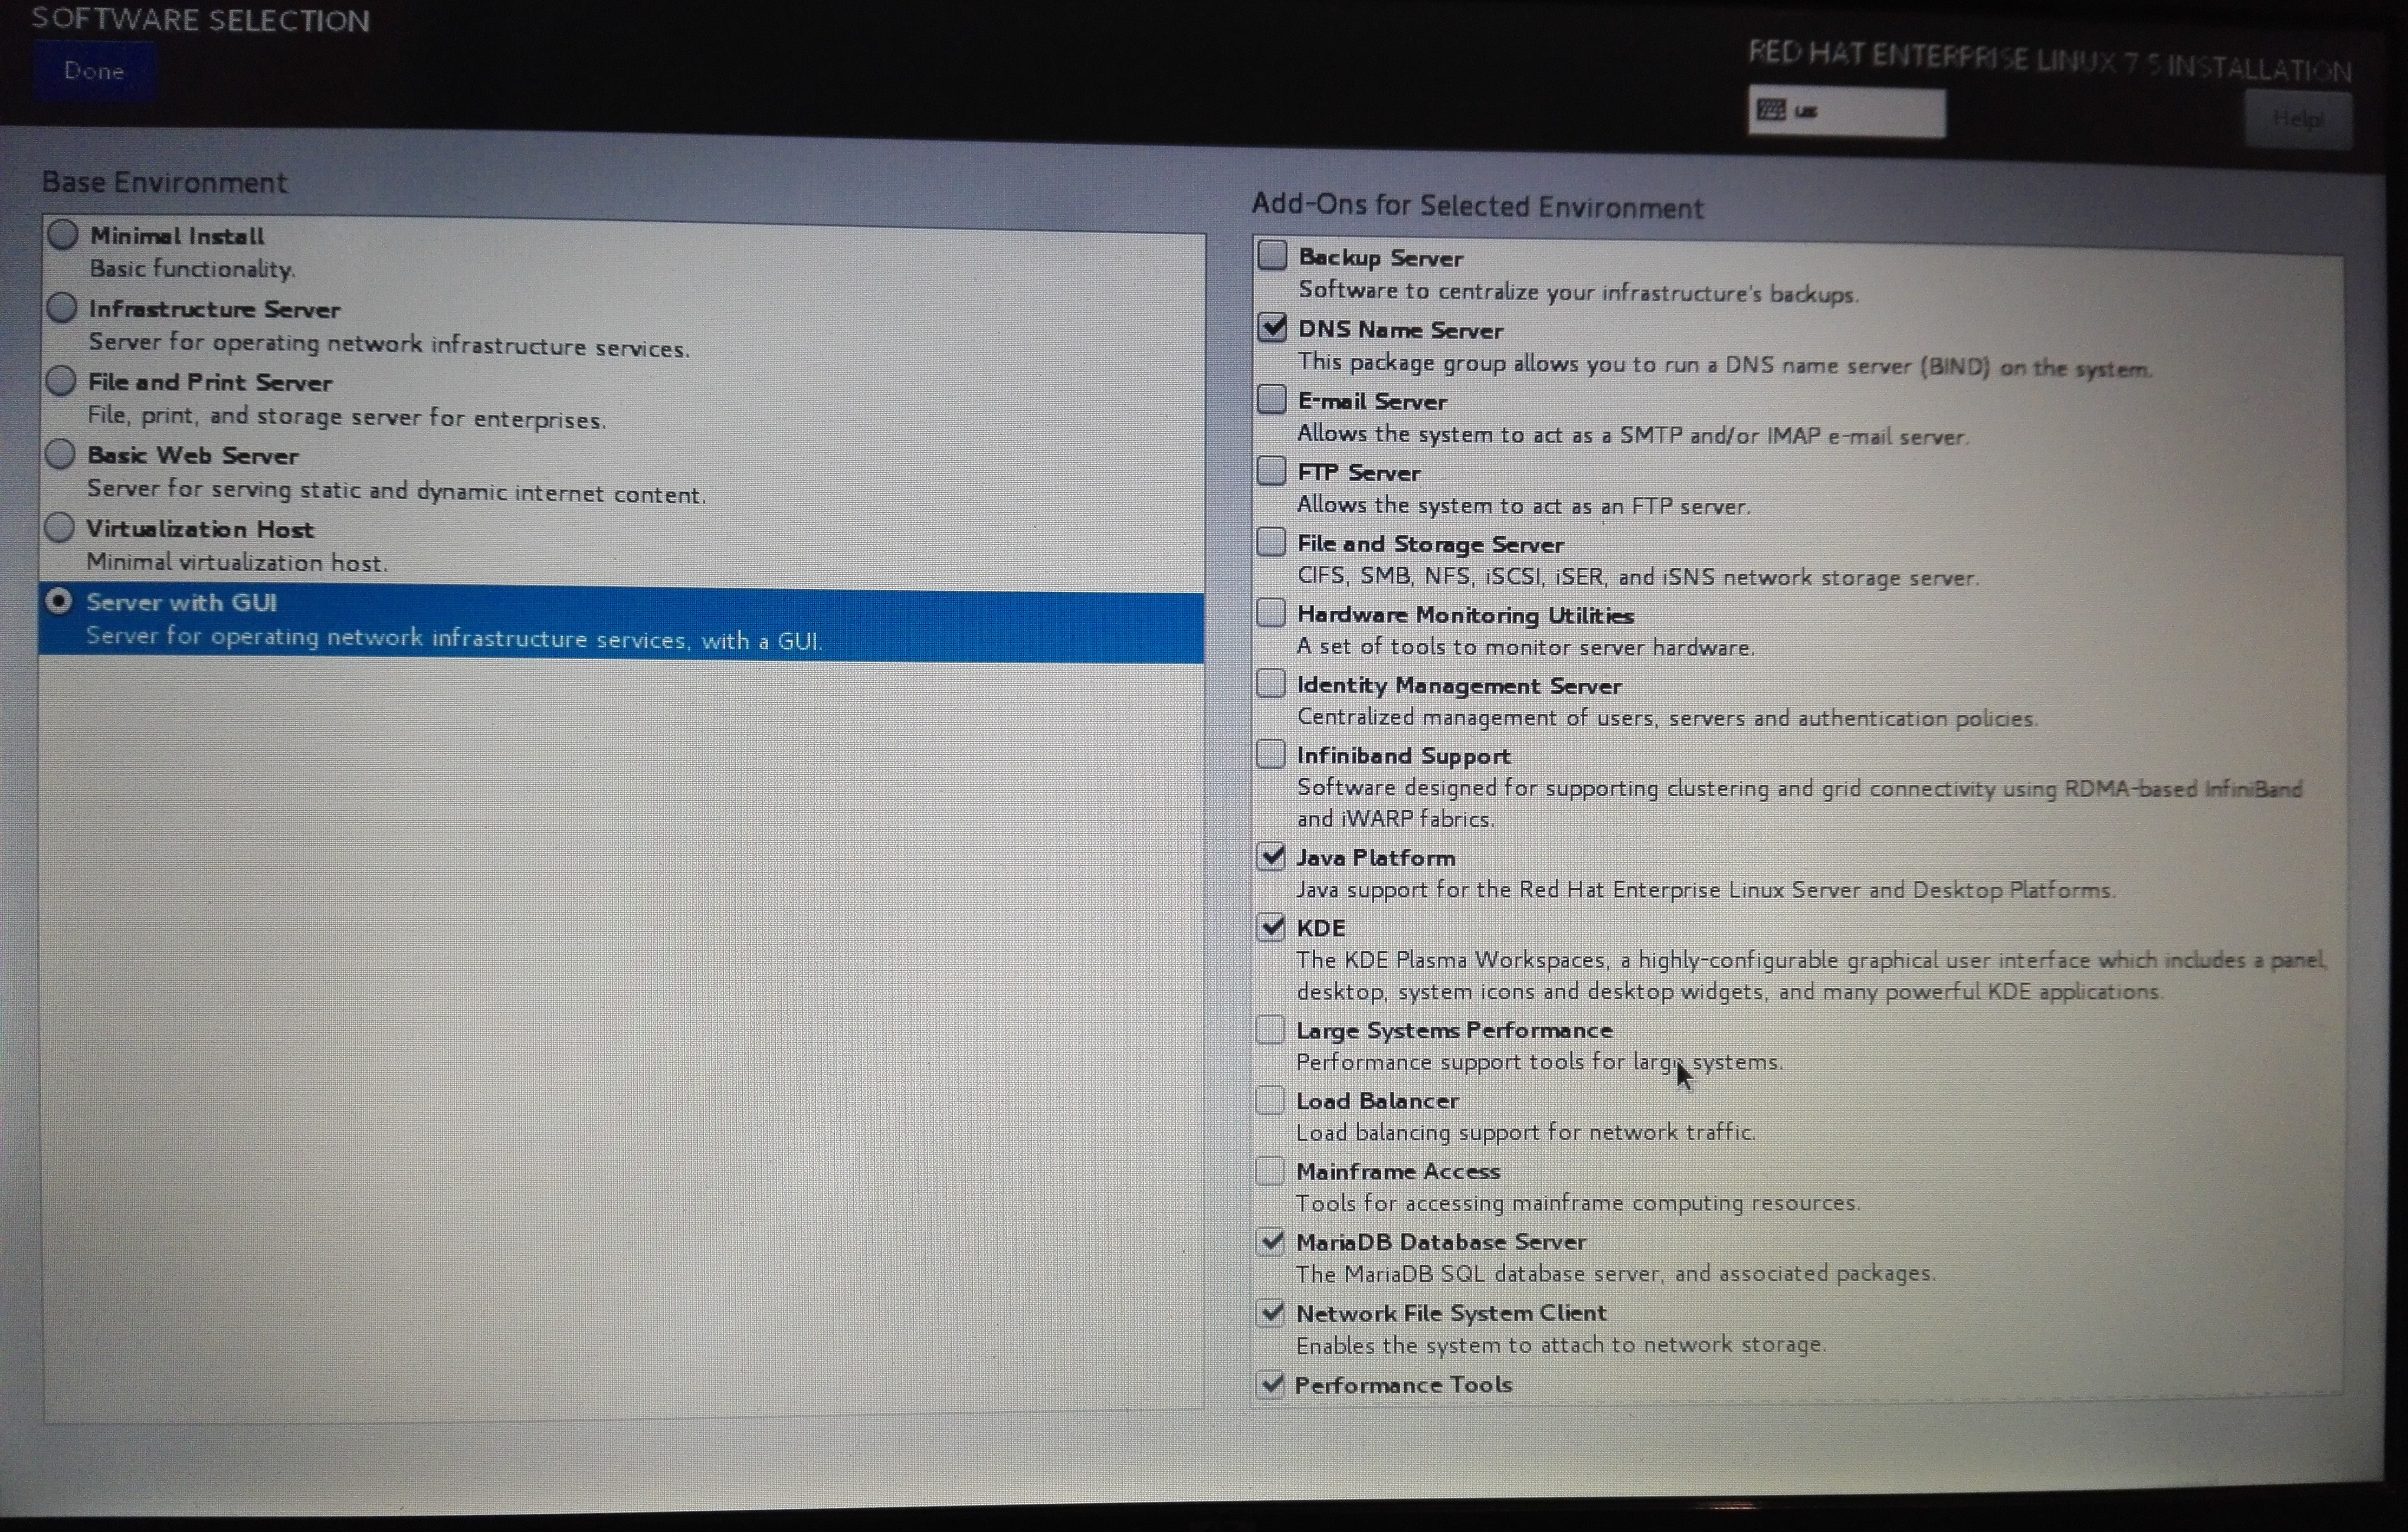Disable the Java Platform add-on

(x=1271, y=856)
